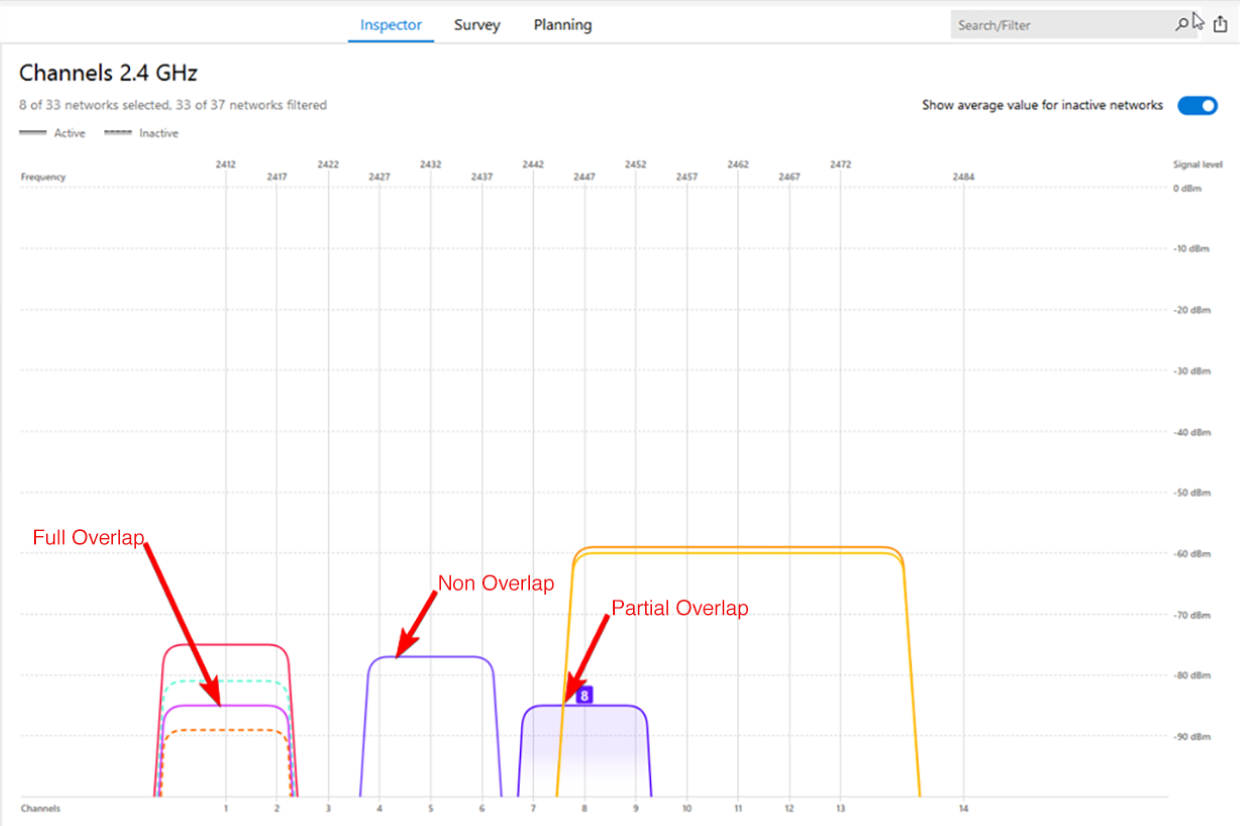Click the Inactive legend dashed indicator

118,133
